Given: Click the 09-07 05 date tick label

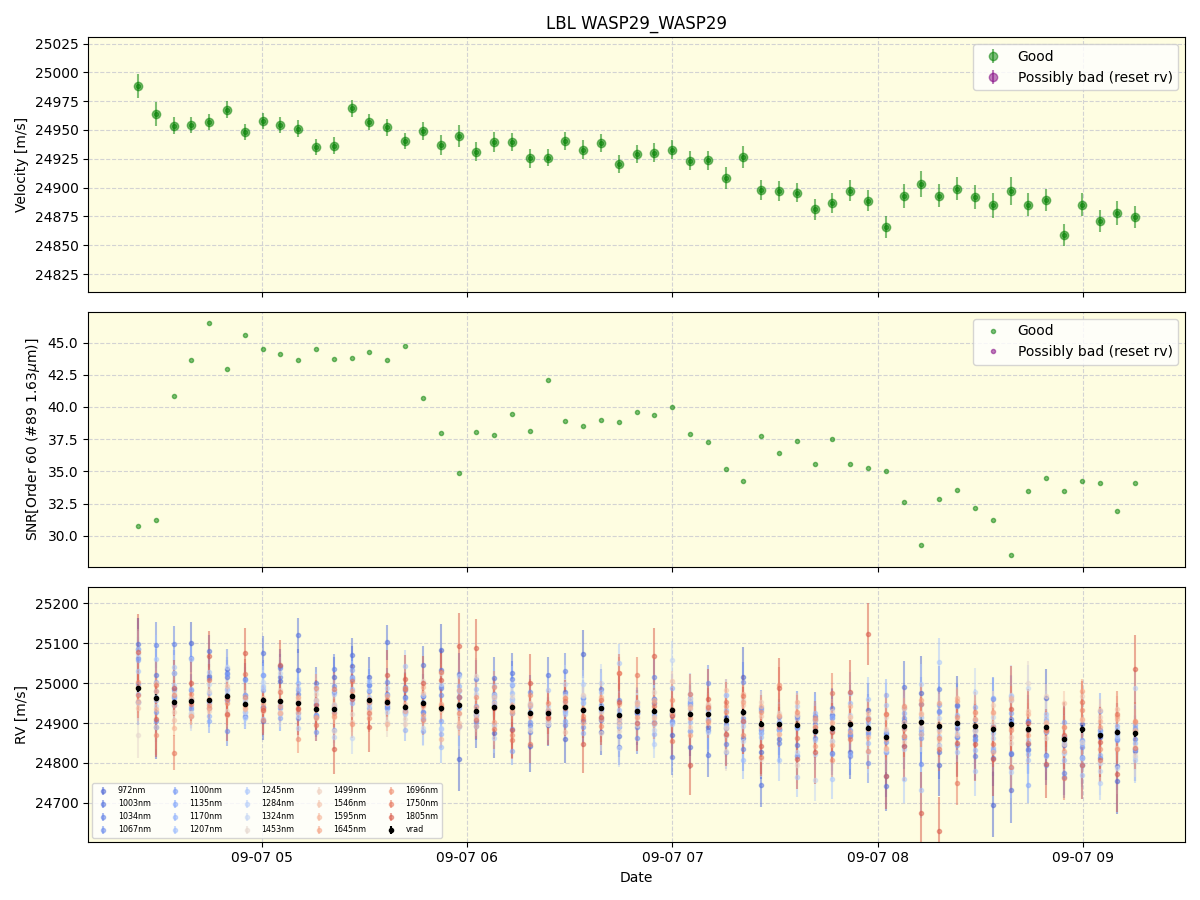Looking at the screenshot, I should (x=262, y=856).
